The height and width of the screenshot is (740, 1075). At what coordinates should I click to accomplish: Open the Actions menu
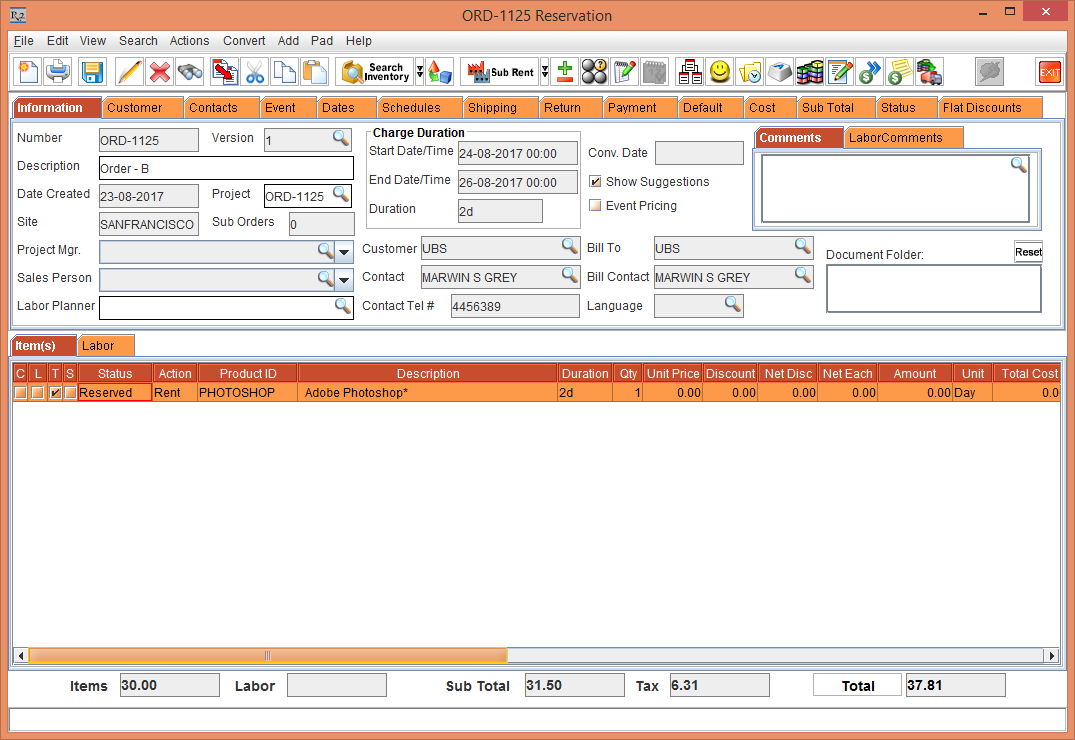point(189,41)
